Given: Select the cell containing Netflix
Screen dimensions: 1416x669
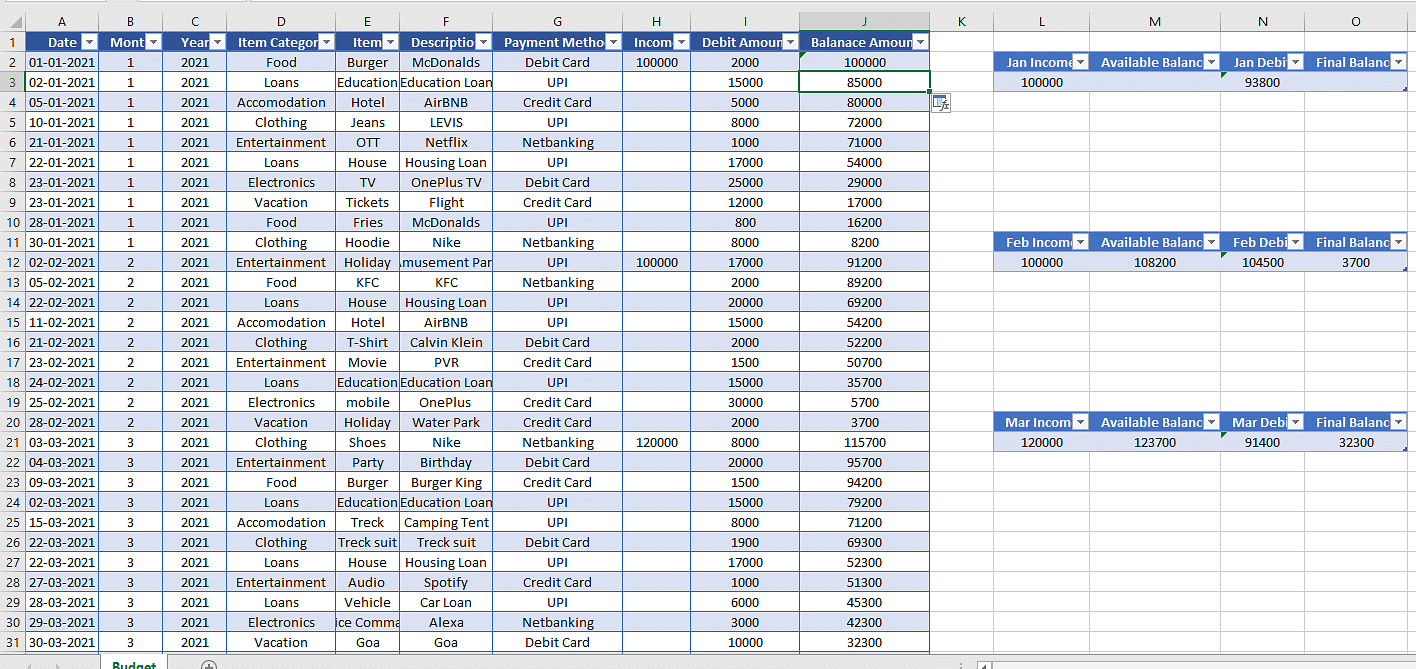Looking at the screenshot, I should tap(446, 142).
